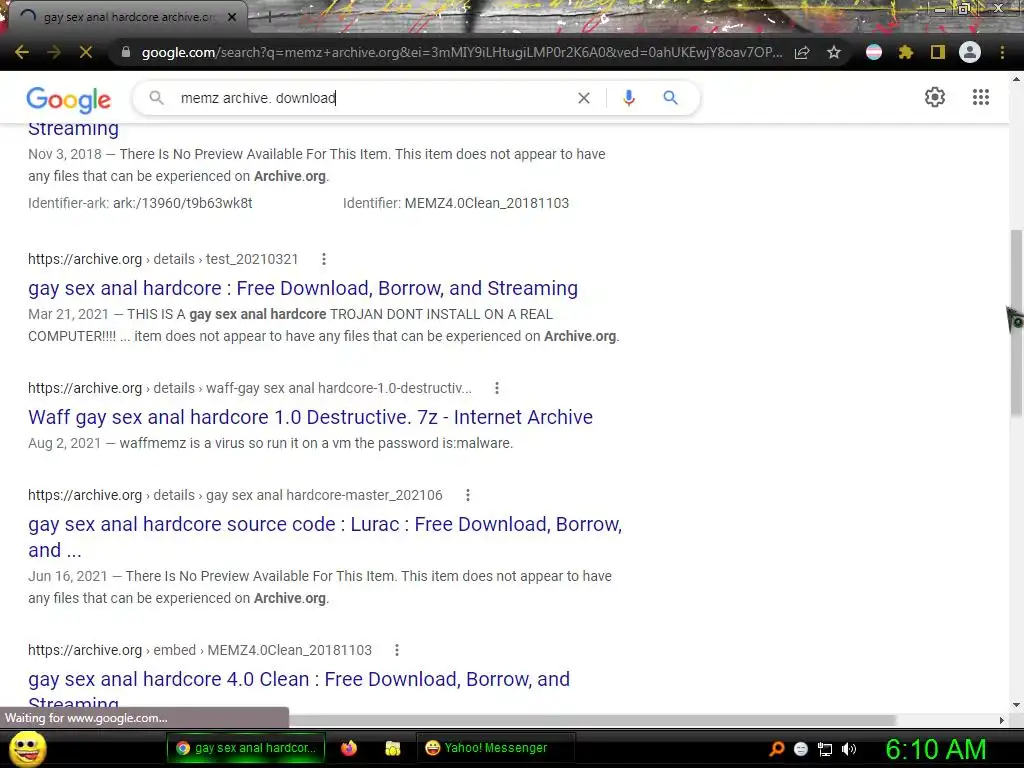The height and width of the screenshot is (768, 1024).
Task: Open the source code Lurac result
Action: [x=325, y=537]
